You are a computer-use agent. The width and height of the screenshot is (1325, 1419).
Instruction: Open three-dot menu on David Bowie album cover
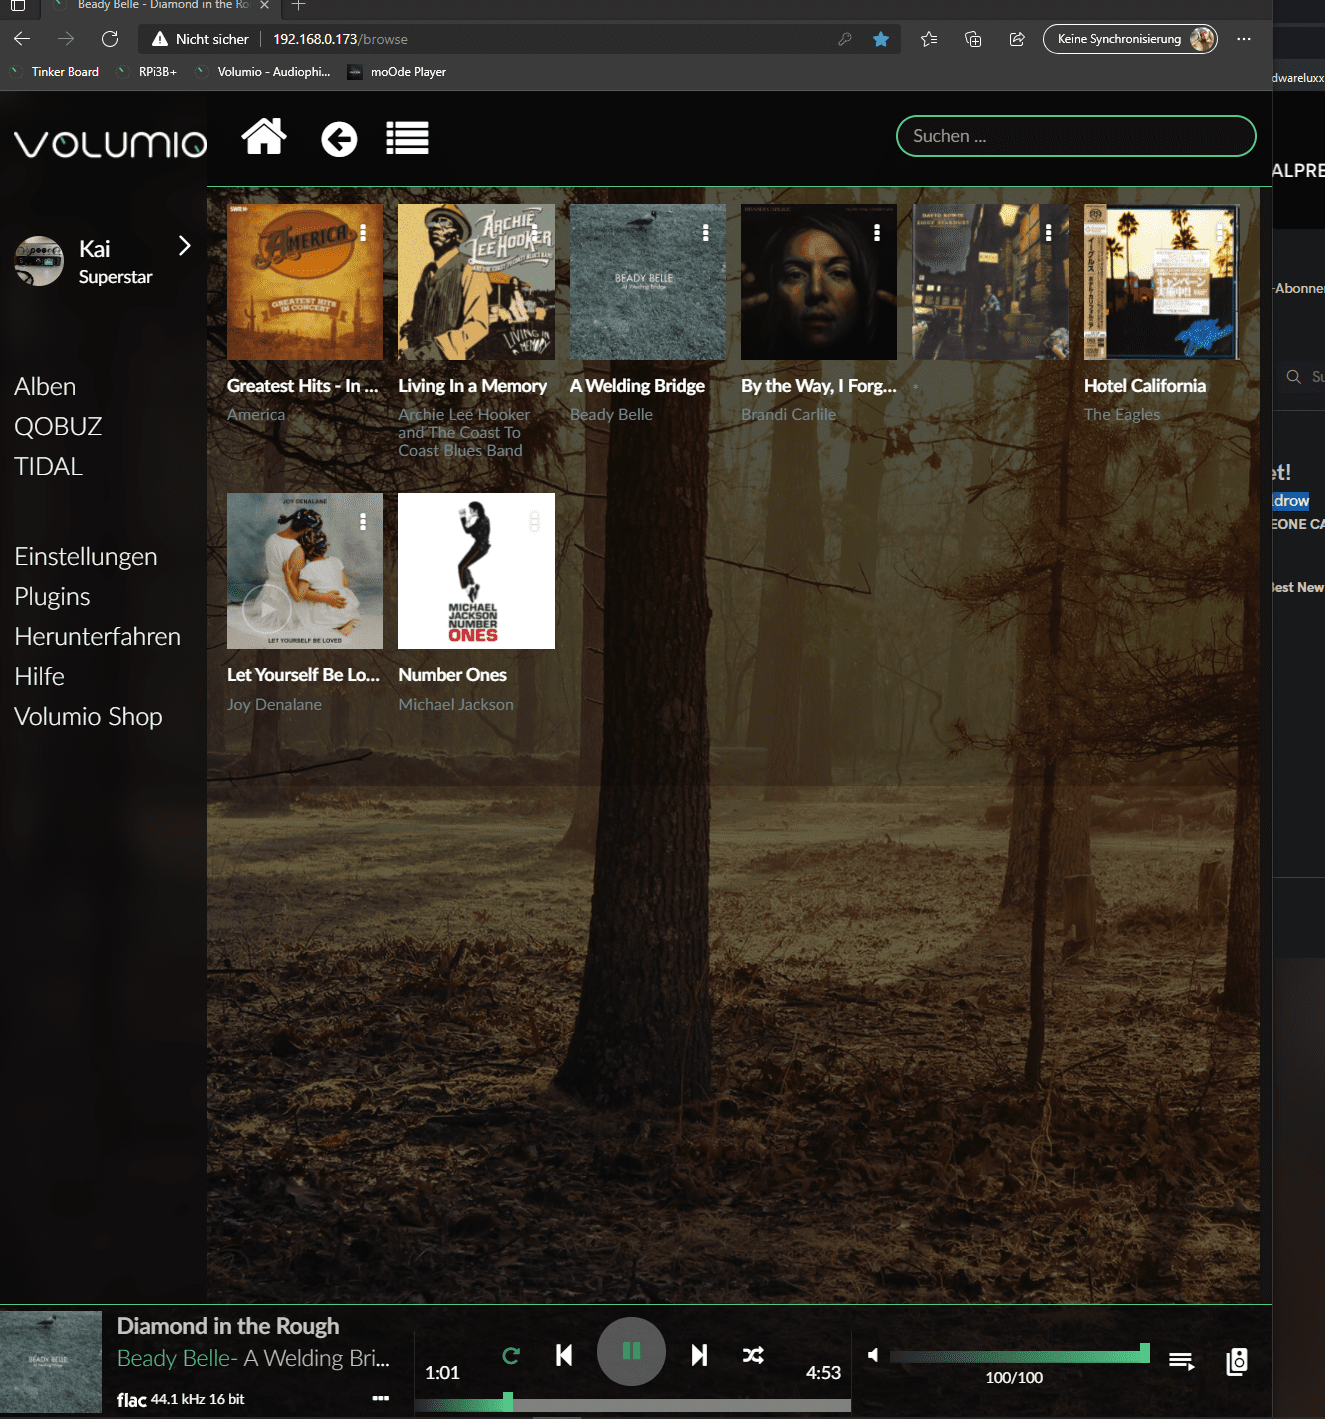tap(1048, 232)
